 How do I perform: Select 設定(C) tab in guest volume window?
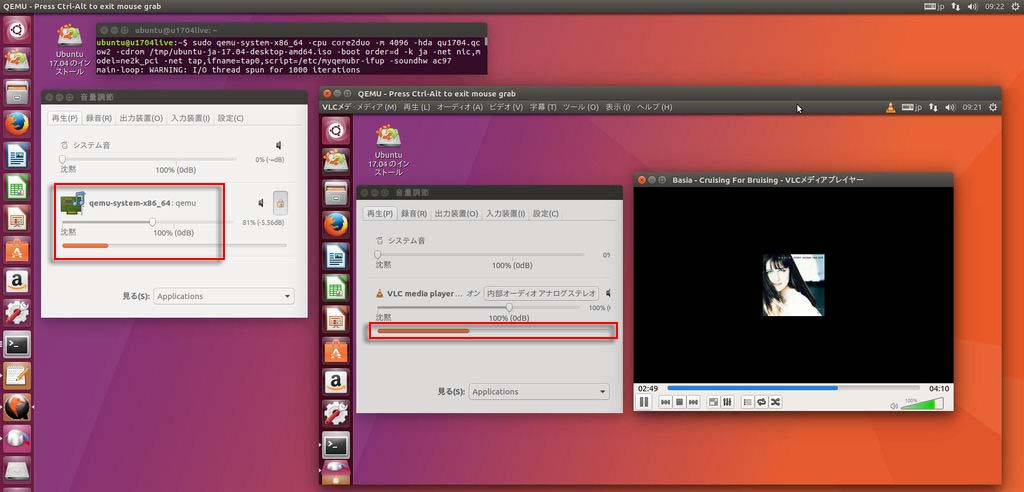(546, 214)
